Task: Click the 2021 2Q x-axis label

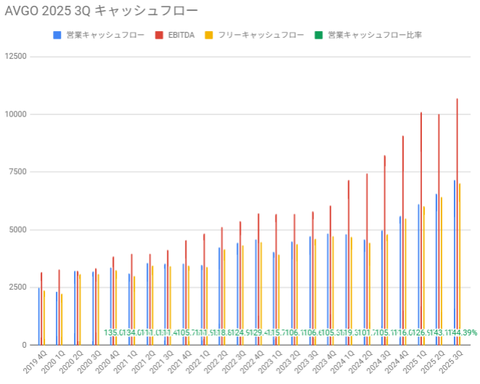Action: 144,361
